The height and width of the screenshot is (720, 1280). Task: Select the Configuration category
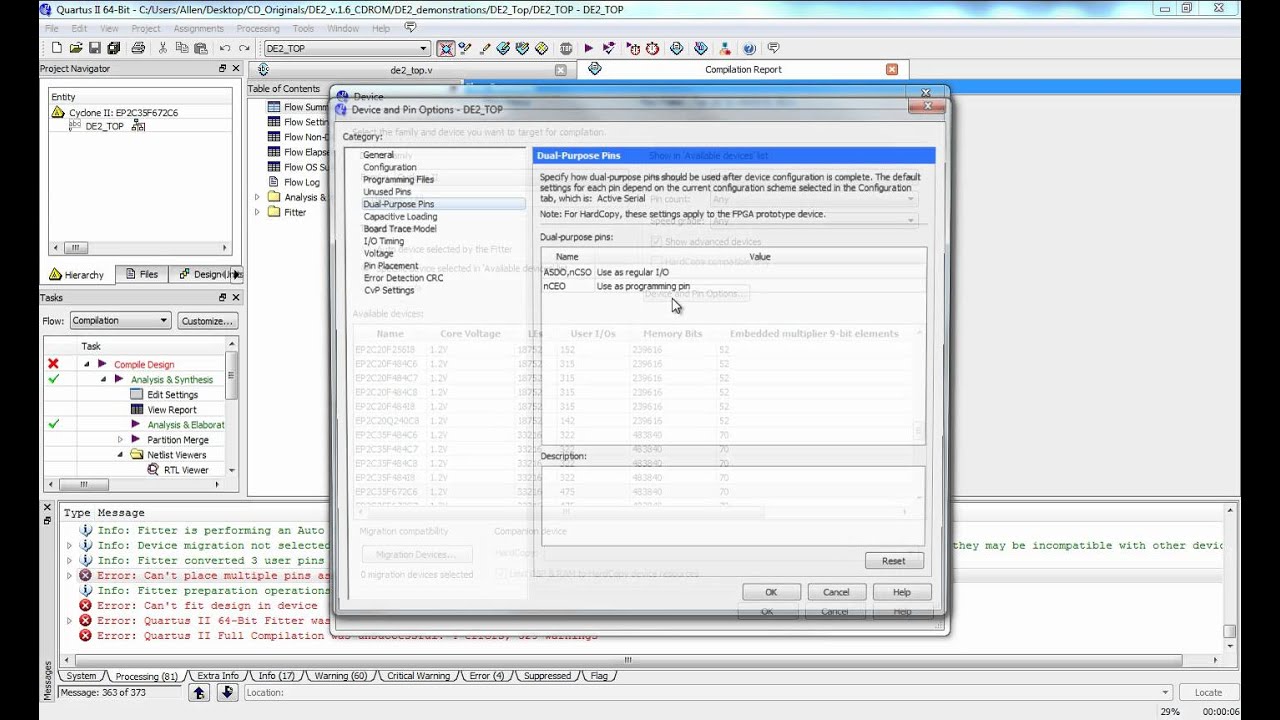[390, 167]
